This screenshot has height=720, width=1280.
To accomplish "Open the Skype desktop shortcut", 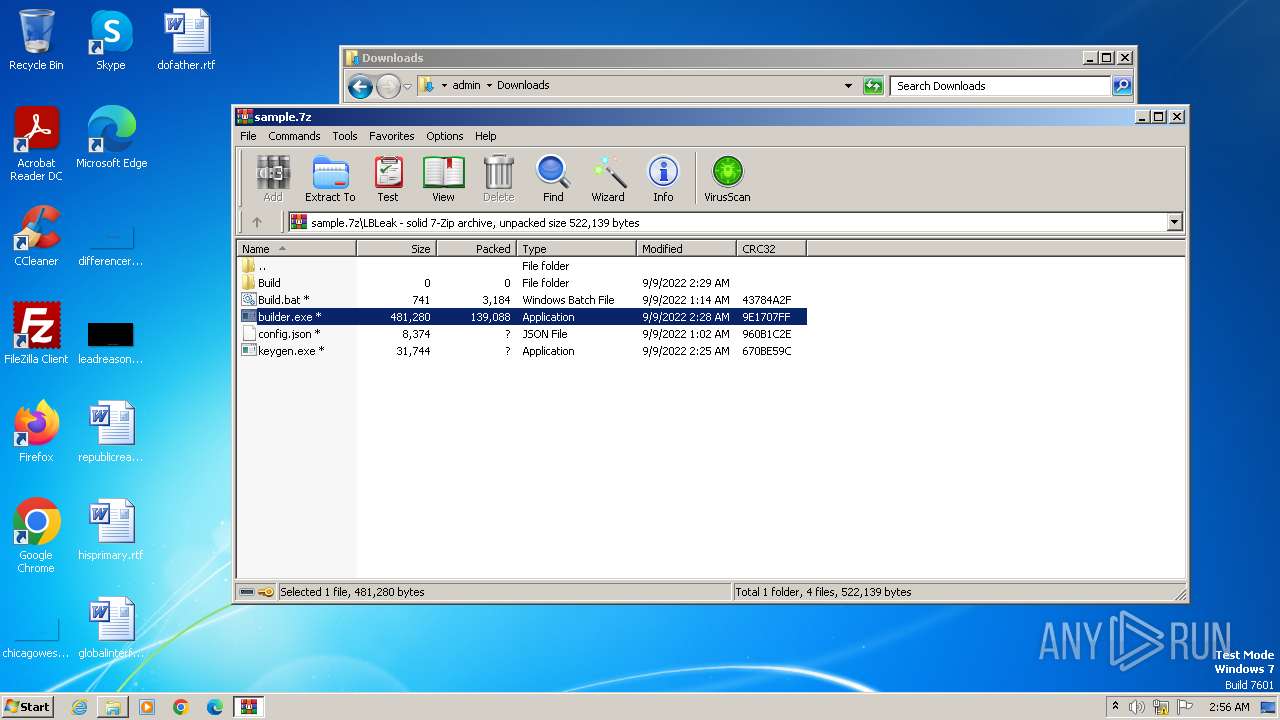I will 111,40.
